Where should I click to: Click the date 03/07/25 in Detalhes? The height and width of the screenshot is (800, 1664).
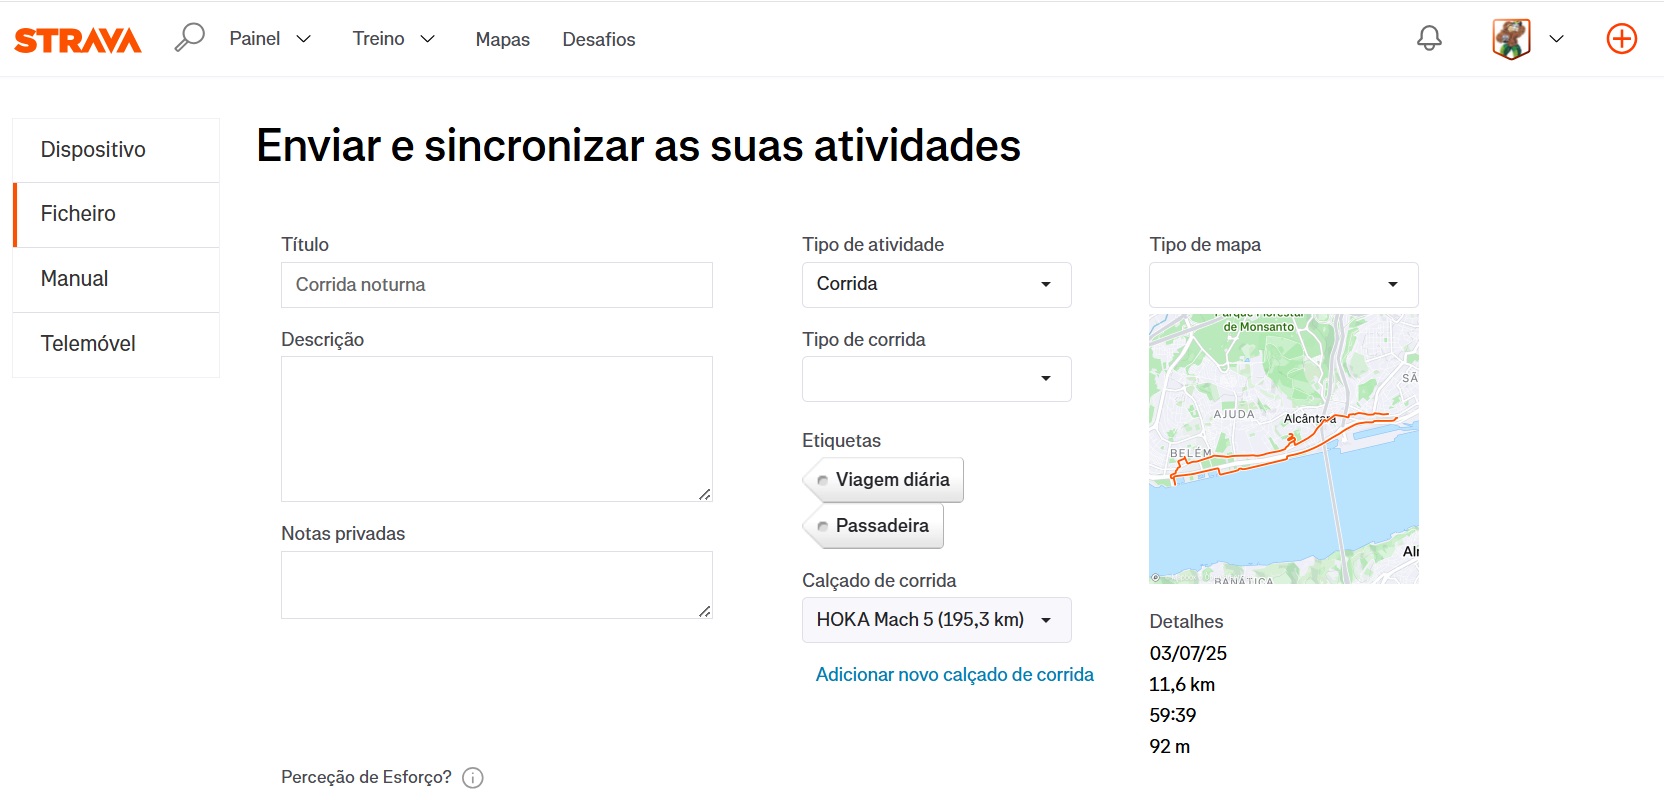pyautogui.click(x=1187, y=654)
